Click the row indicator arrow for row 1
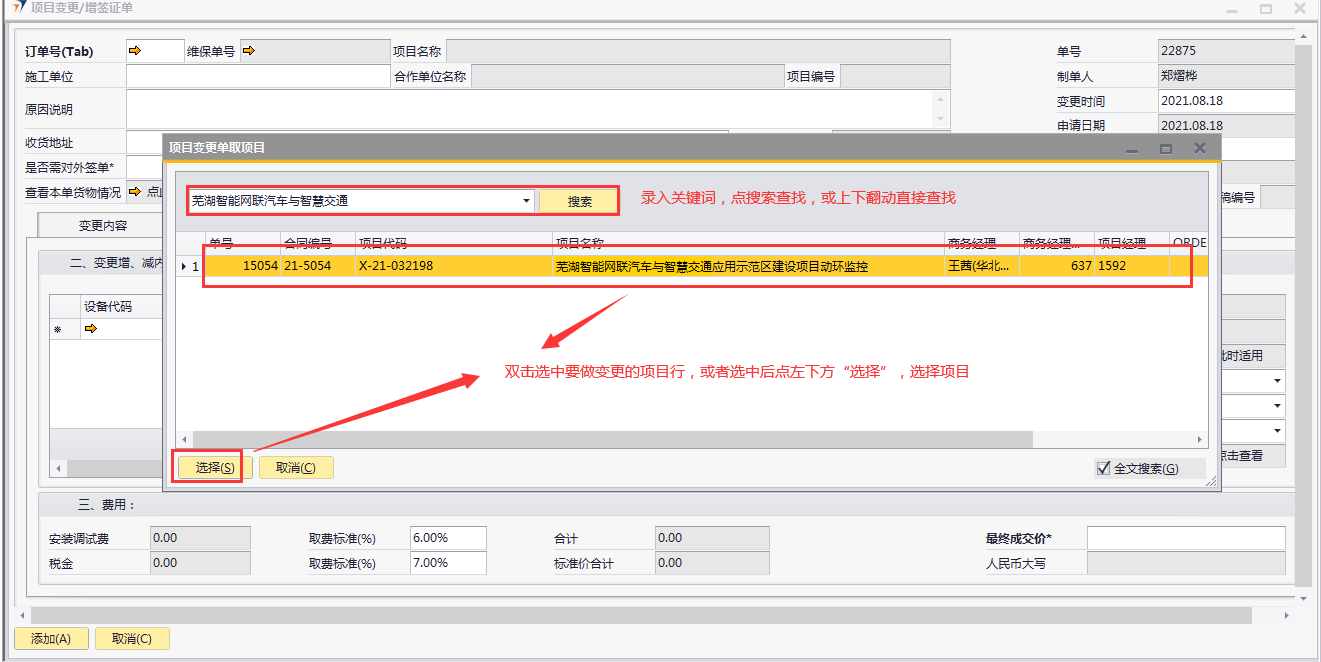This screenshot has height=662, width=1321. click(182, 267)
